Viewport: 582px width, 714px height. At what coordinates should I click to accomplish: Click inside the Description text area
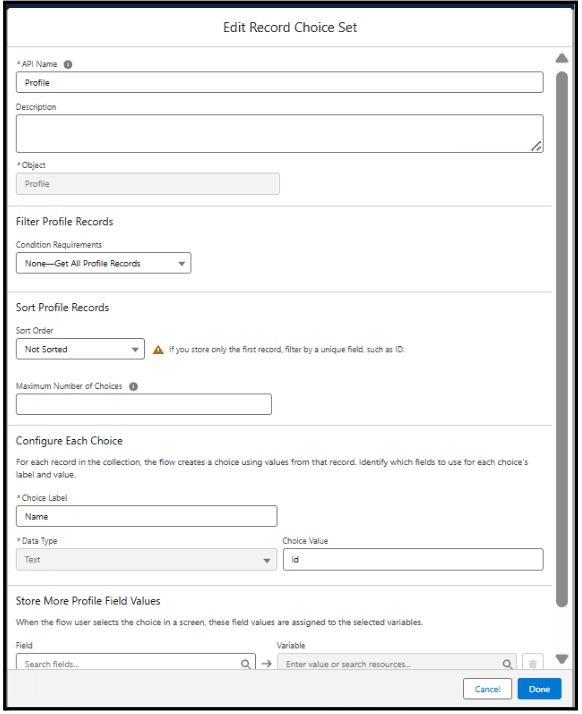tap(280, 133)
